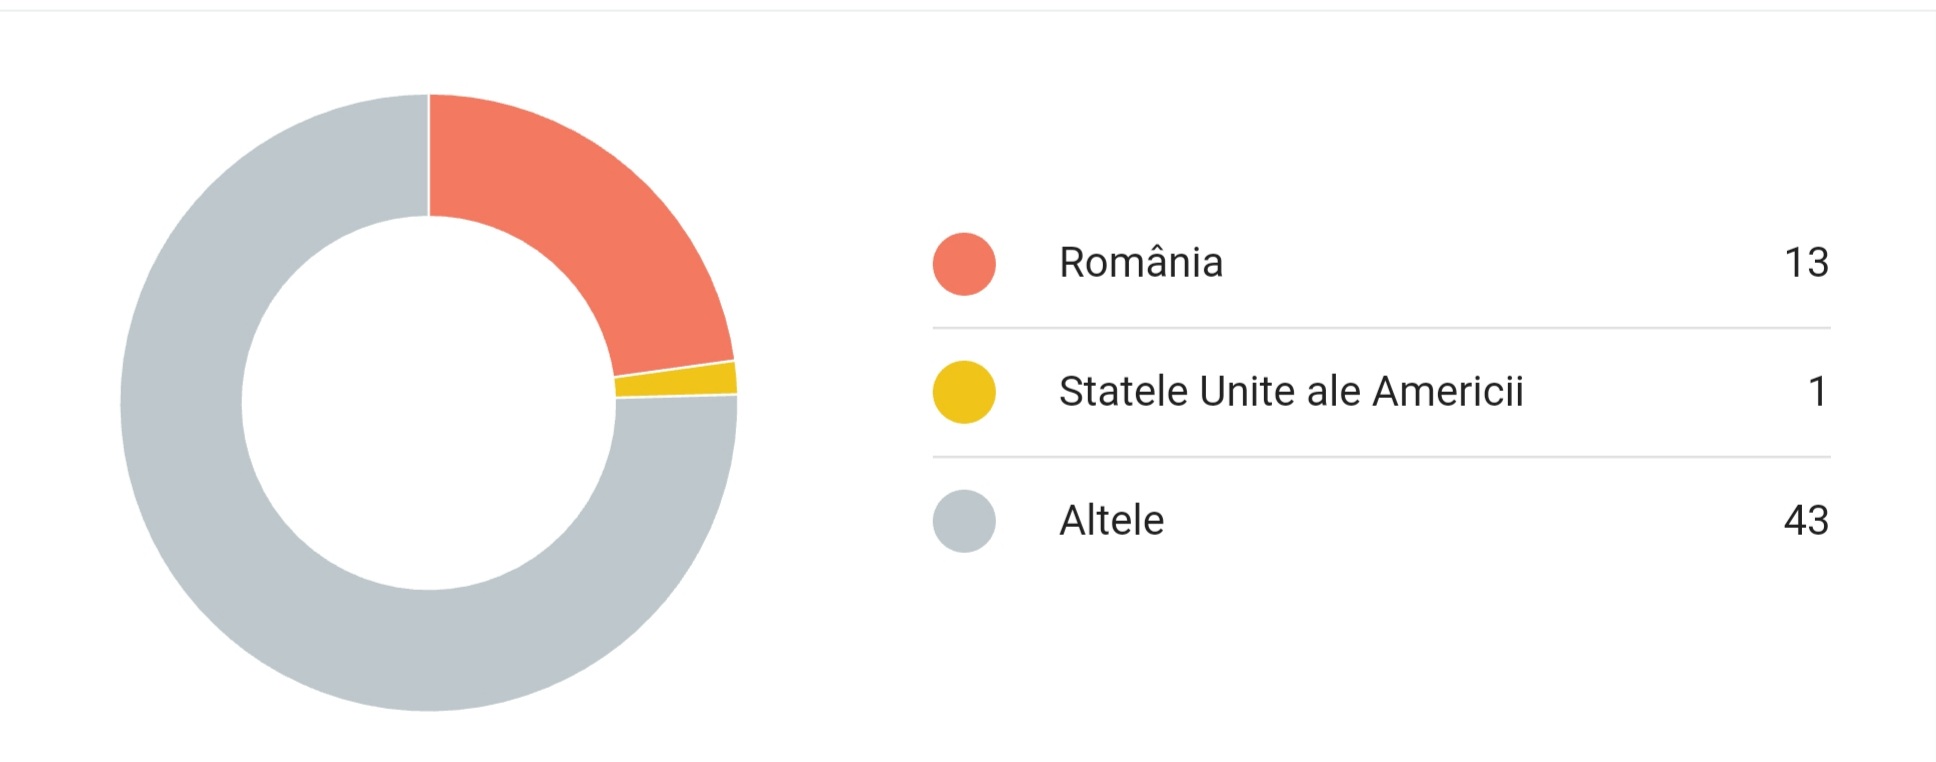Select the Altele legend label
This screenshot has width=1936, height=762.
point(1112,520)
